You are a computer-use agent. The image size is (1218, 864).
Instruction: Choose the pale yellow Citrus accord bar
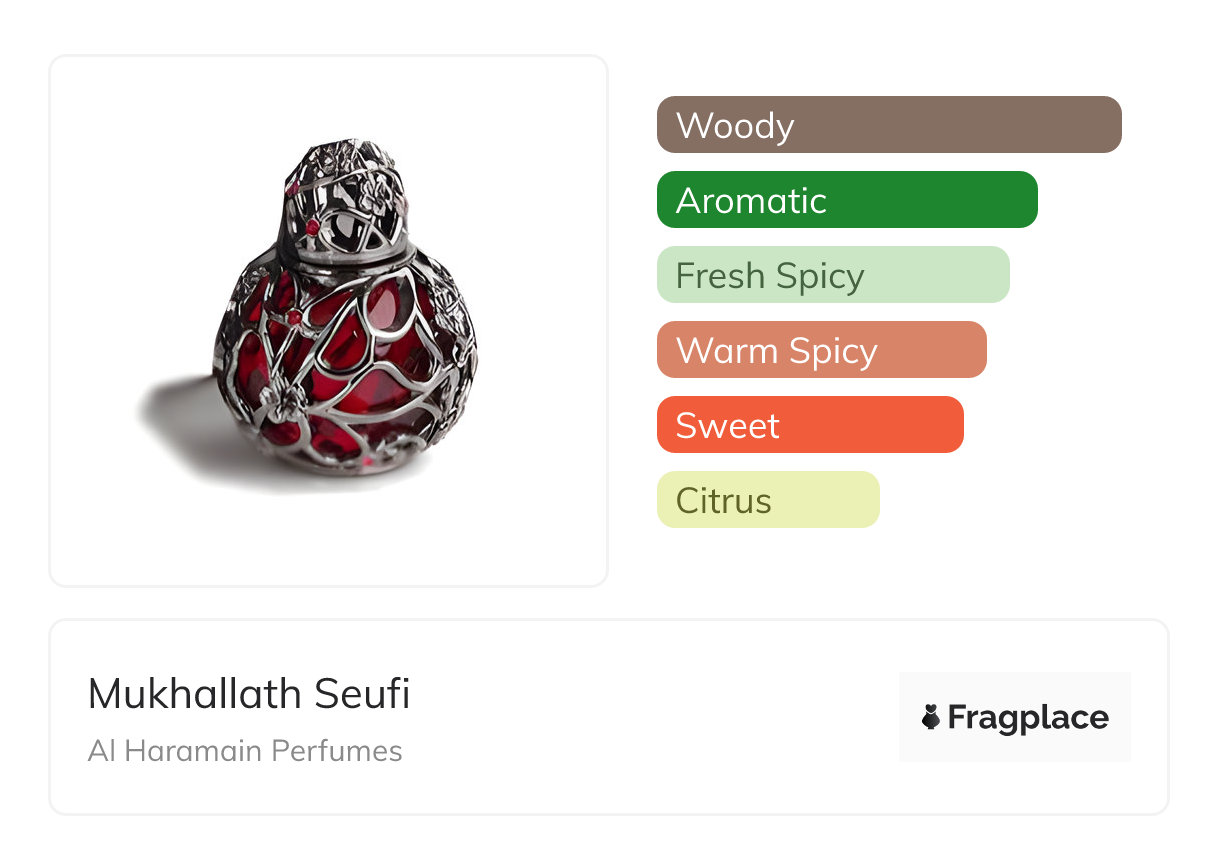768,500
